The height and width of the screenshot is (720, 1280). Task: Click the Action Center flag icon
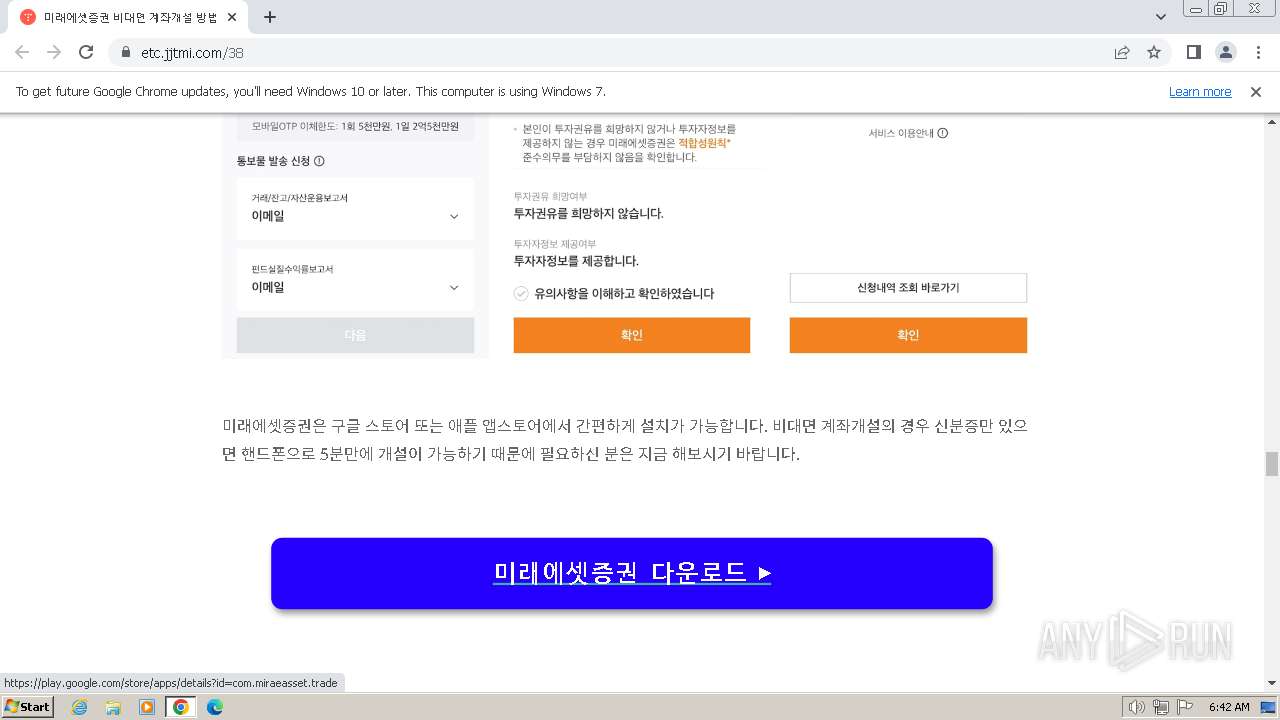pyautogui.click(x=1184, y=707)
